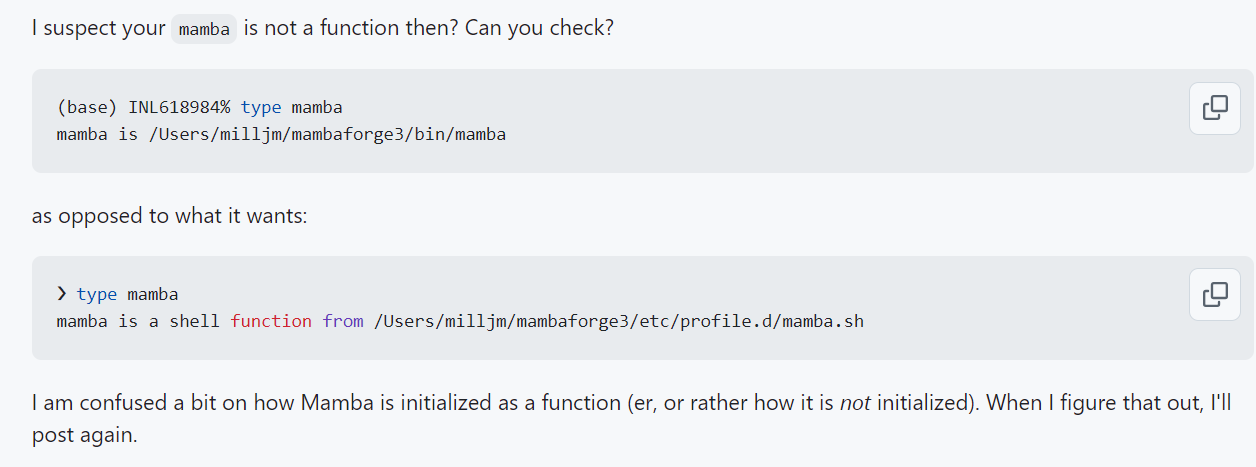Click the blue type keyword after INL618984%
Viewport: 1256px width, 467px height.
click(x=261, y=107)
